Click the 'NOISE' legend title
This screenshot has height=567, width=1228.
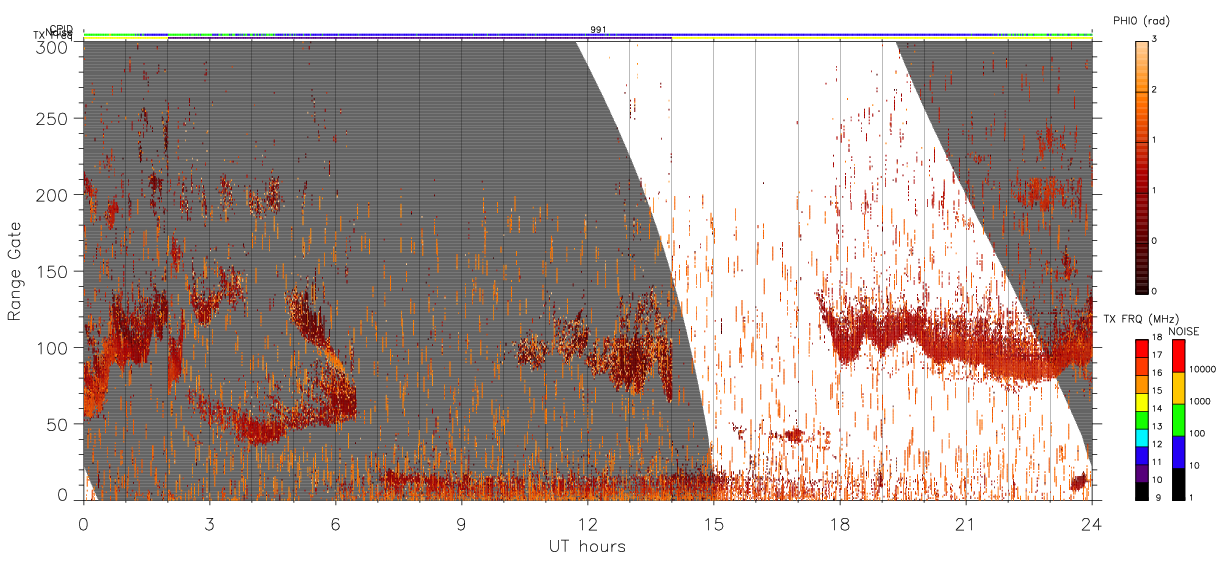(1184, 331)
